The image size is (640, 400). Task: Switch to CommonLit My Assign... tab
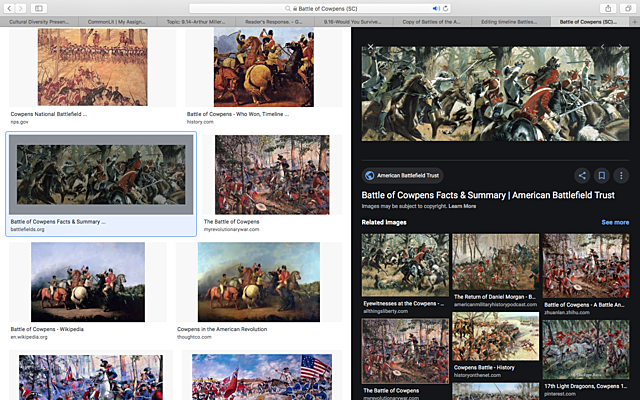coord(117,22)
